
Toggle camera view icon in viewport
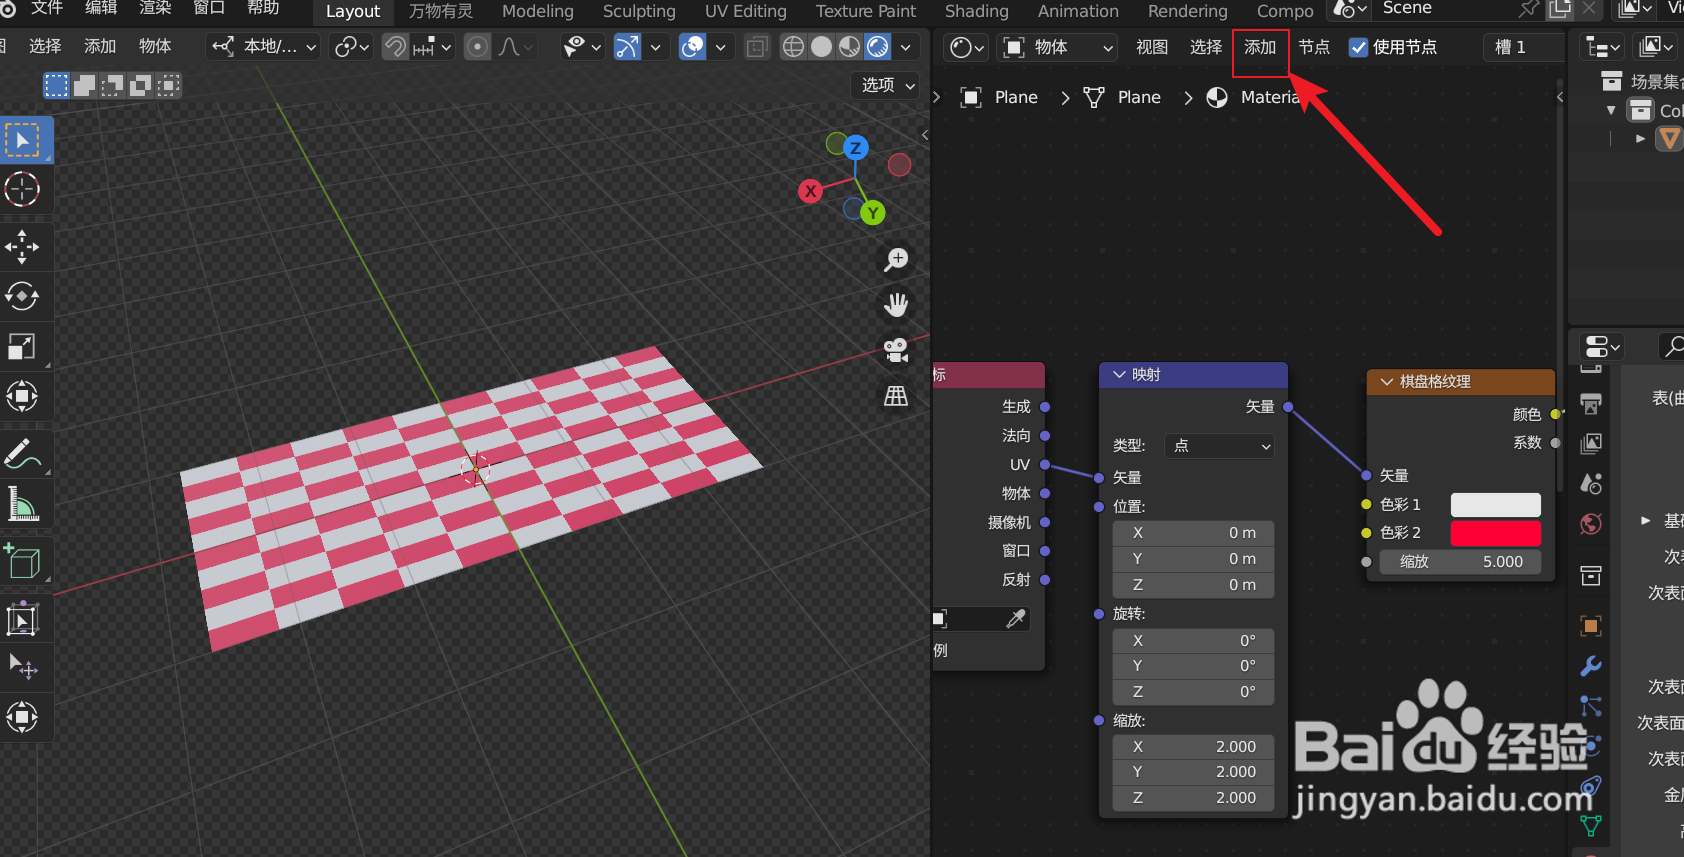[x=896, y=350]
